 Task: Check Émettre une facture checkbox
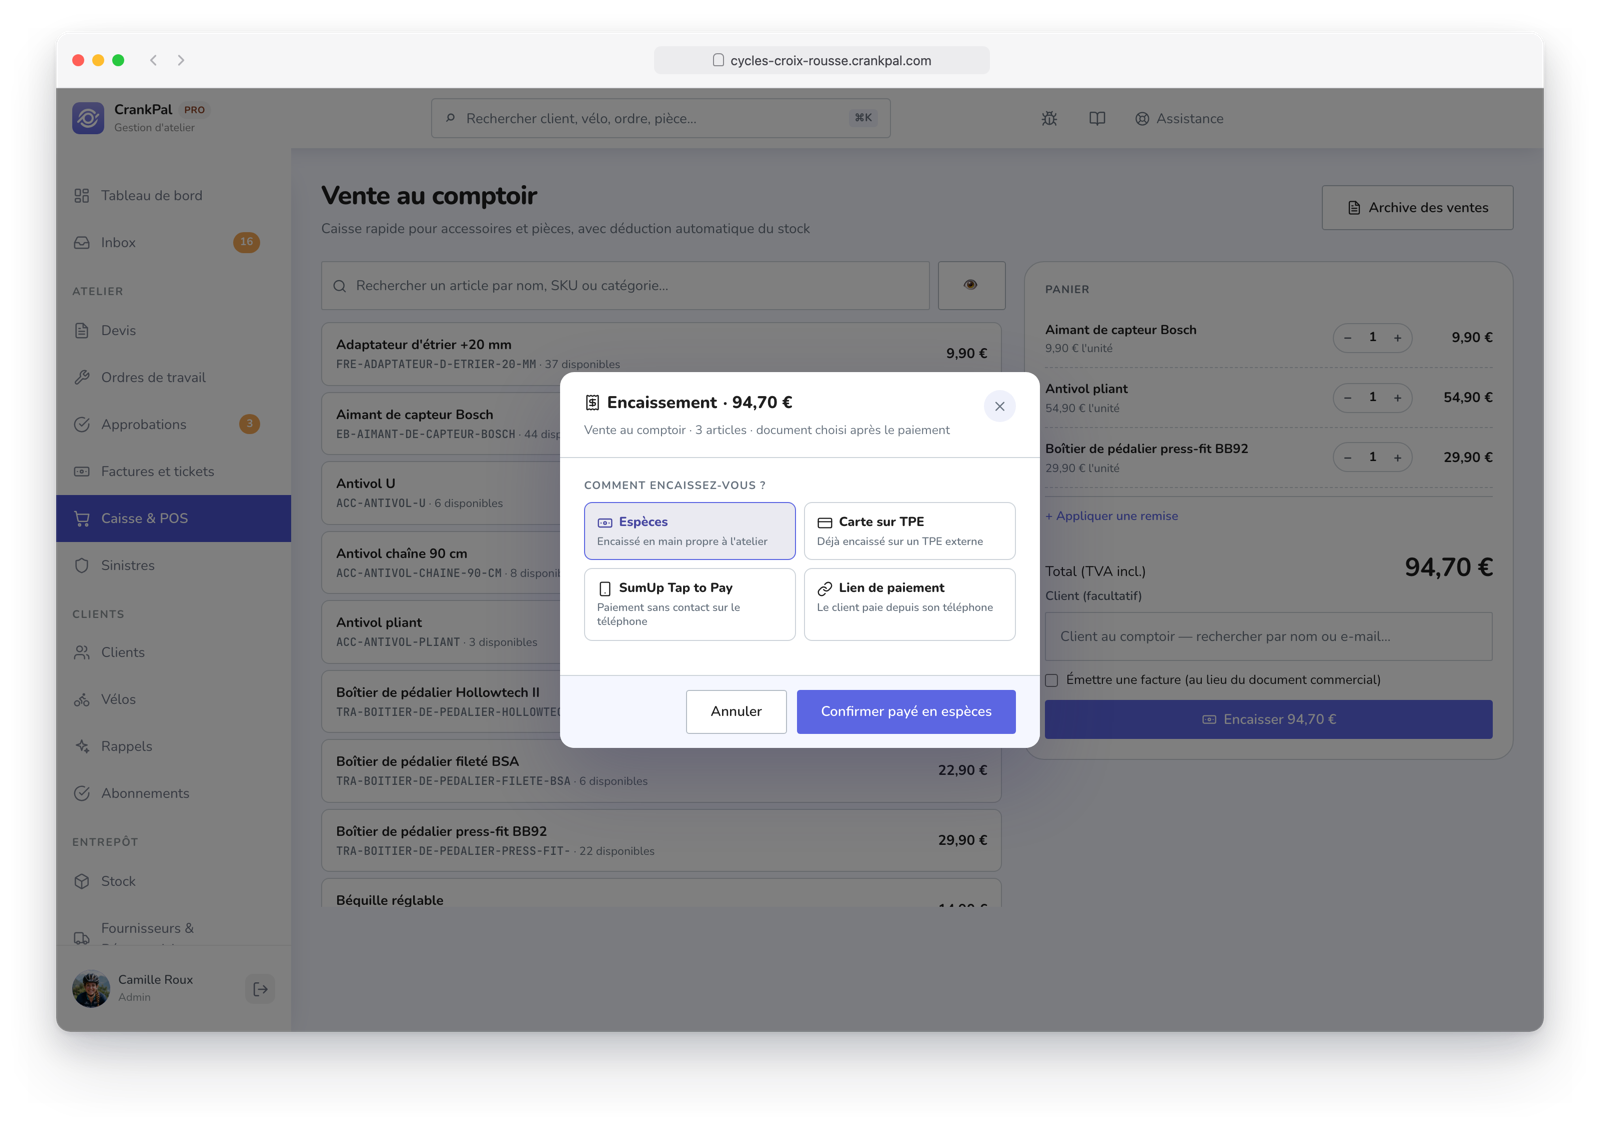(x=1052, y=680)
